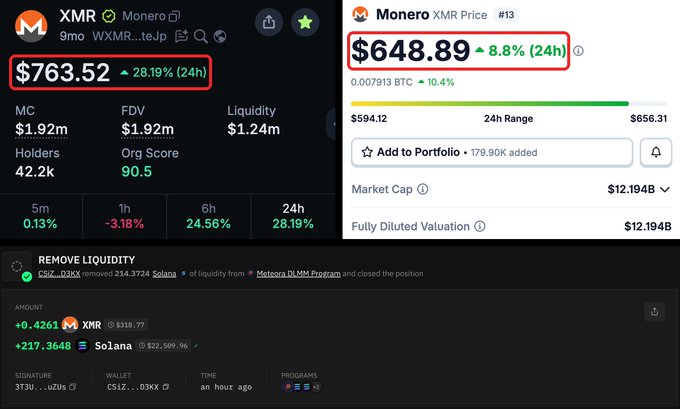Toggle the green star favorite button
Screen dimensions: 680x409
click(305, 22)
